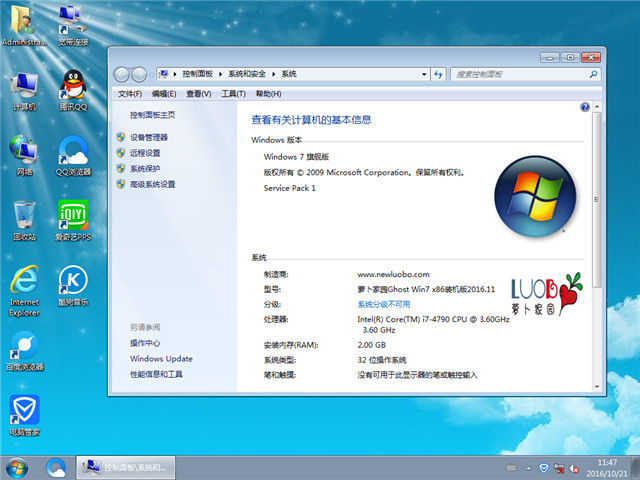
Task: Open the Administrator folder desktop icon
Action: coord(24,25)
